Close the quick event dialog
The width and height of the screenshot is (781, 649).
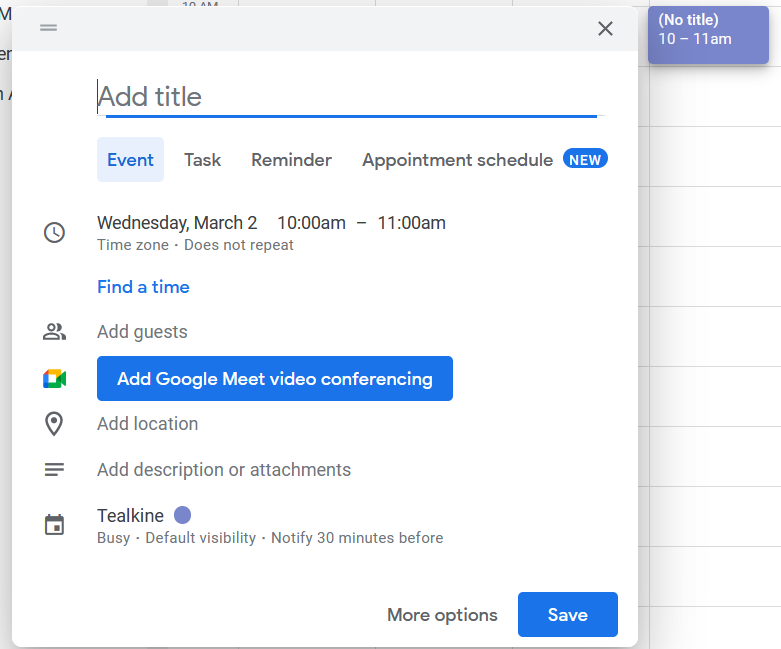pos(605,28)
